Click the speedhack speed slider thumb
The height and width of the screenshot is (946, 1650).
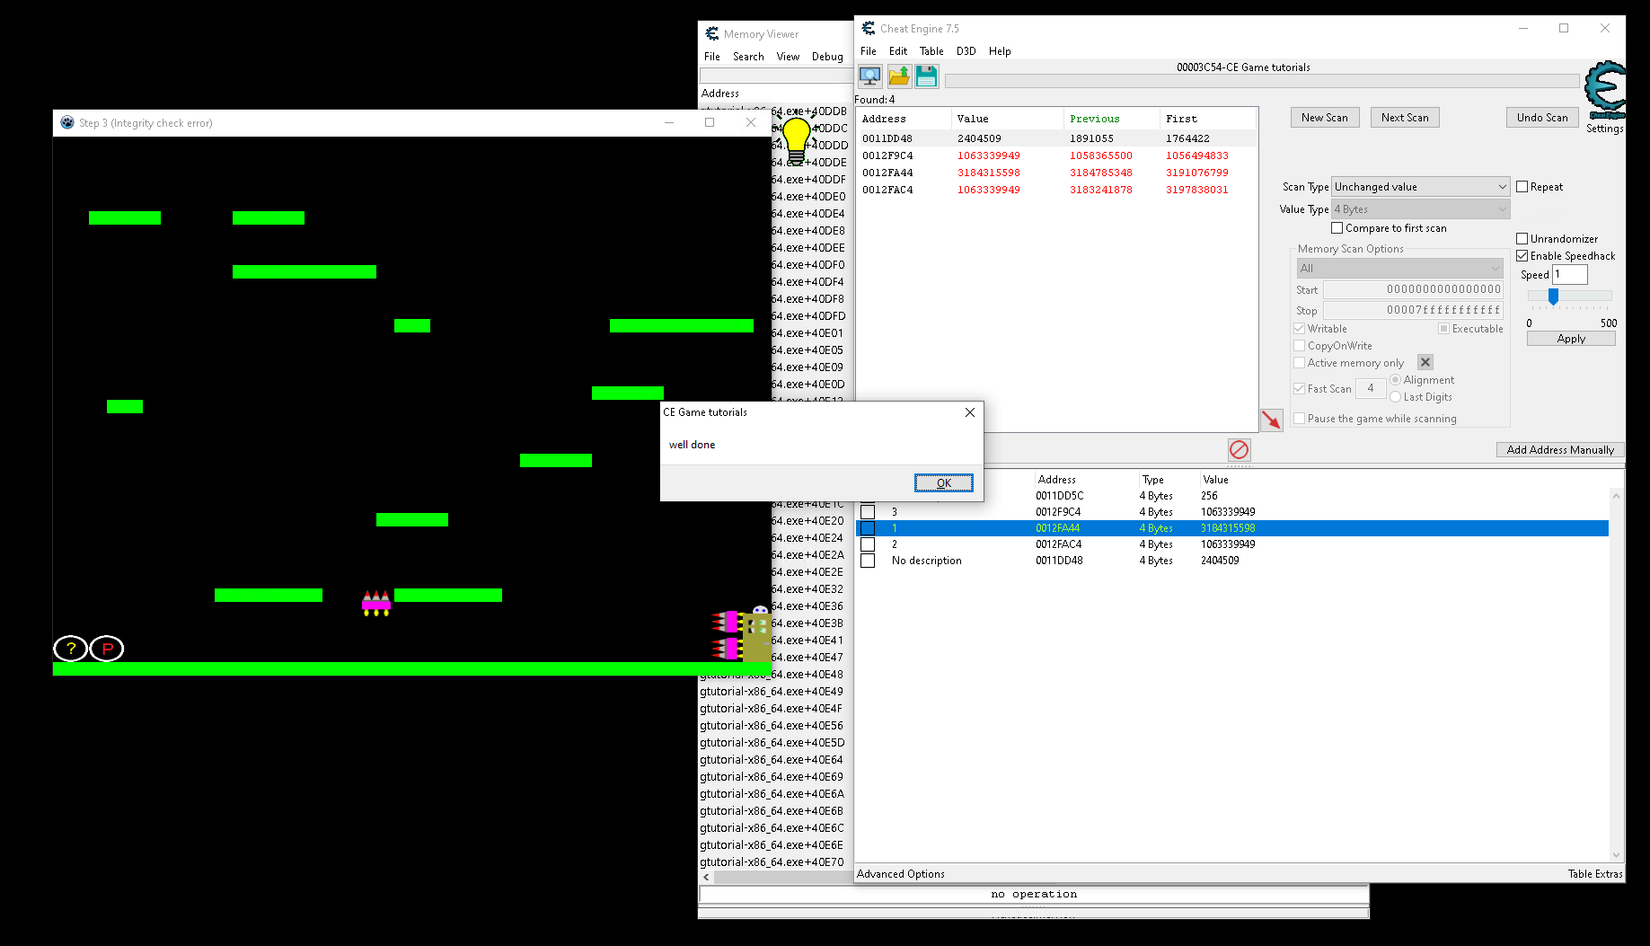click(x=1553, y=296)
